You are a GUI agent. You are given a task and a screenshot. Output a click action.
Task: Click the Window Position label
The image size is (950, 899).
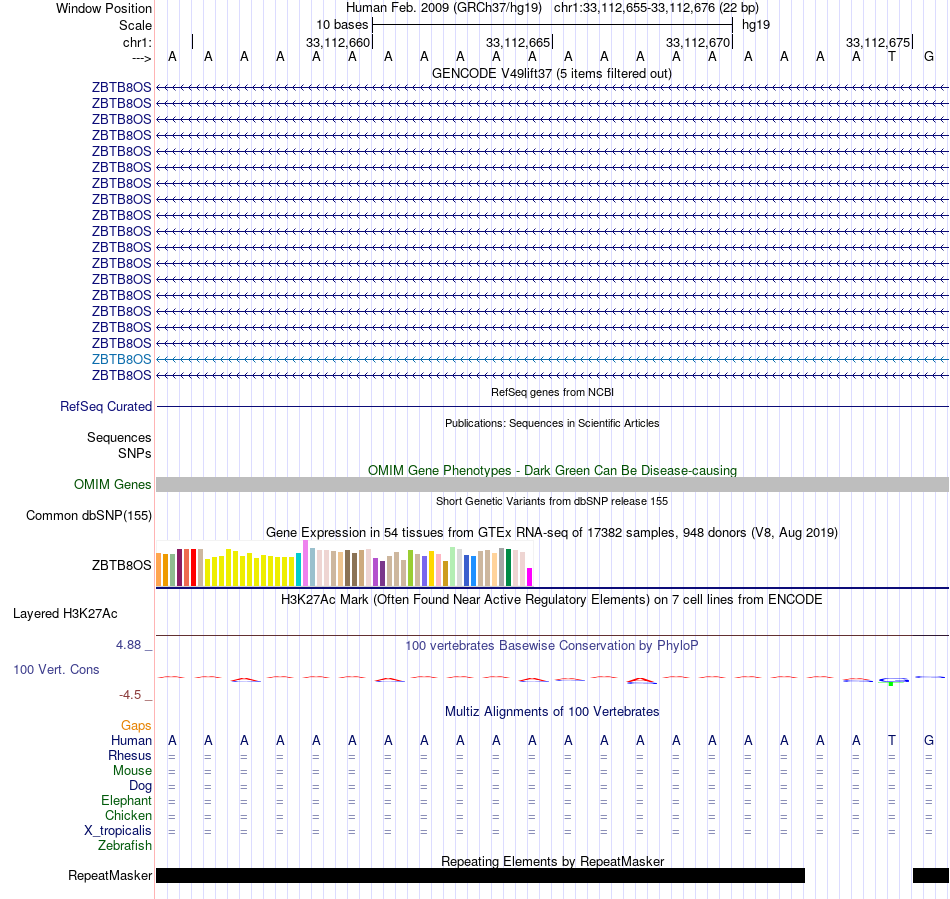(x=104, y=8)
